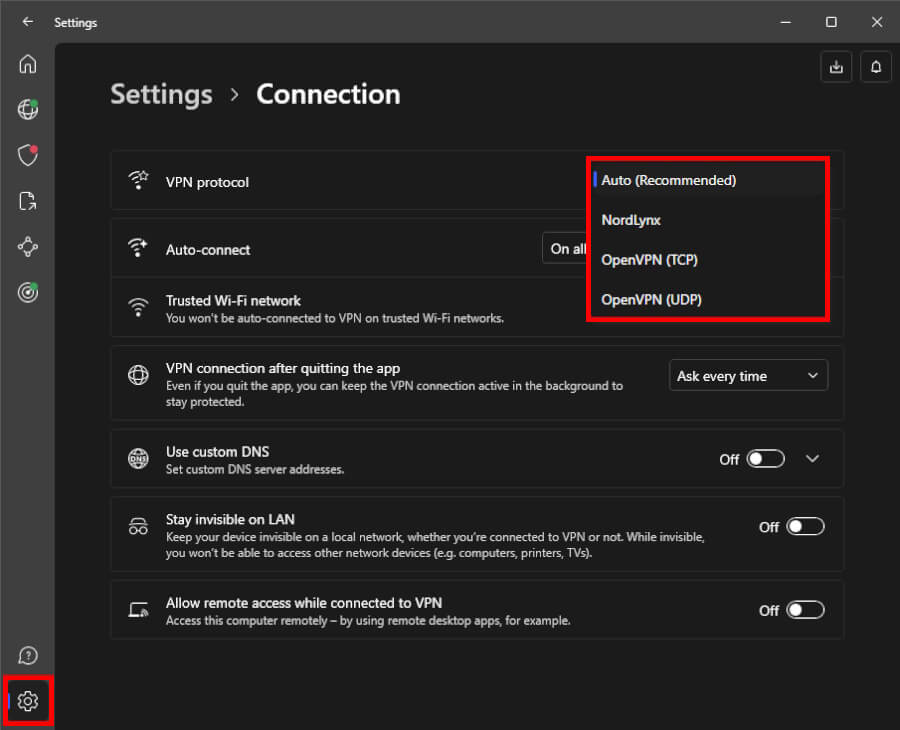Click the Trusted Wi-Fi network icon
Screen dimensions: 900x730
[138, 307]
